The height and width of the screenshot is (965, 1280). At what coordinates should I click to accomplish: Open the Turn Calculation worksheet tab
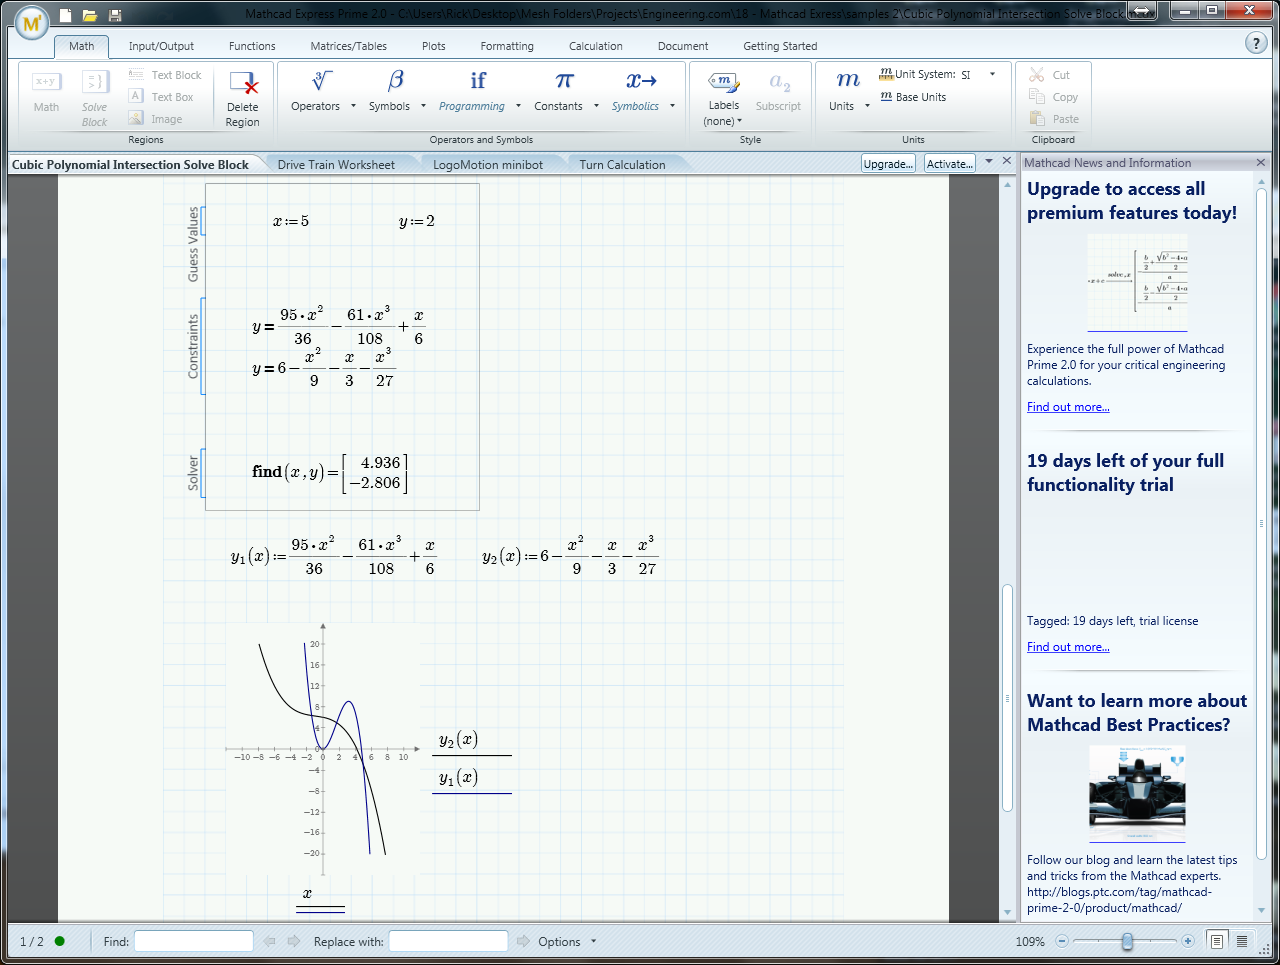pos(622,165)
